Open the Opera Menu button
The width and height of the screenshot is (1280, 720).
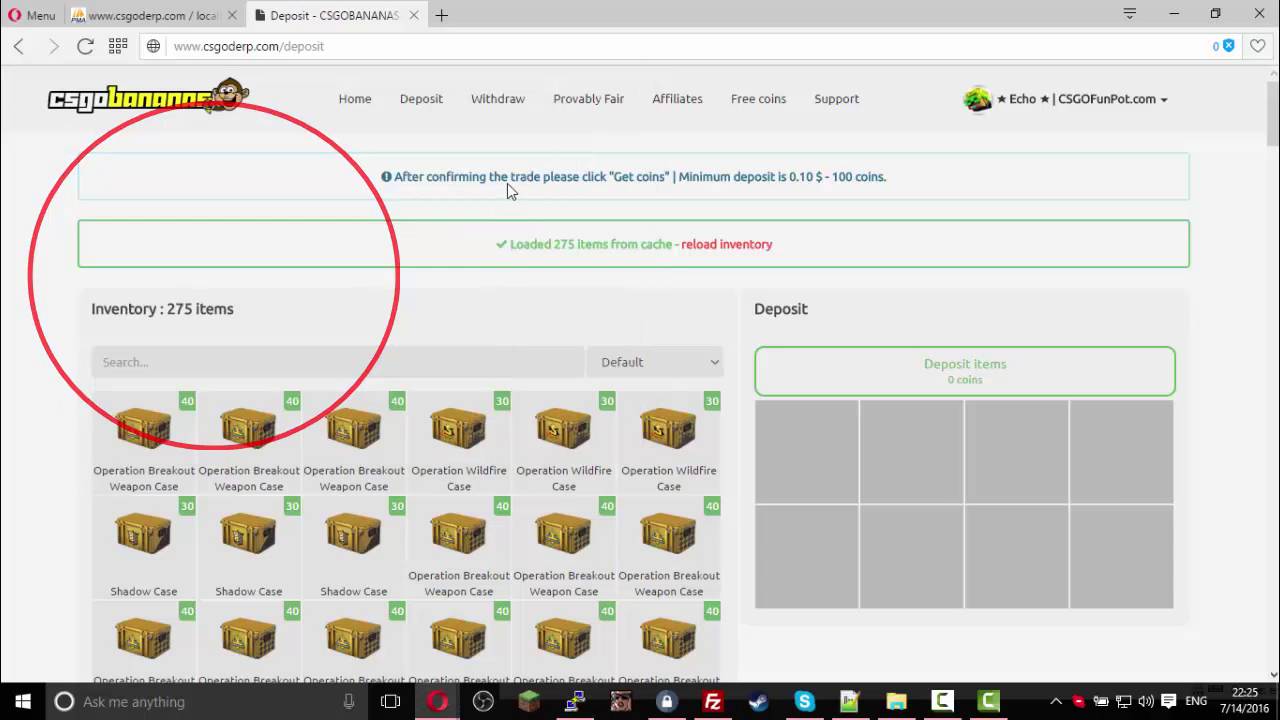point(32,15)
